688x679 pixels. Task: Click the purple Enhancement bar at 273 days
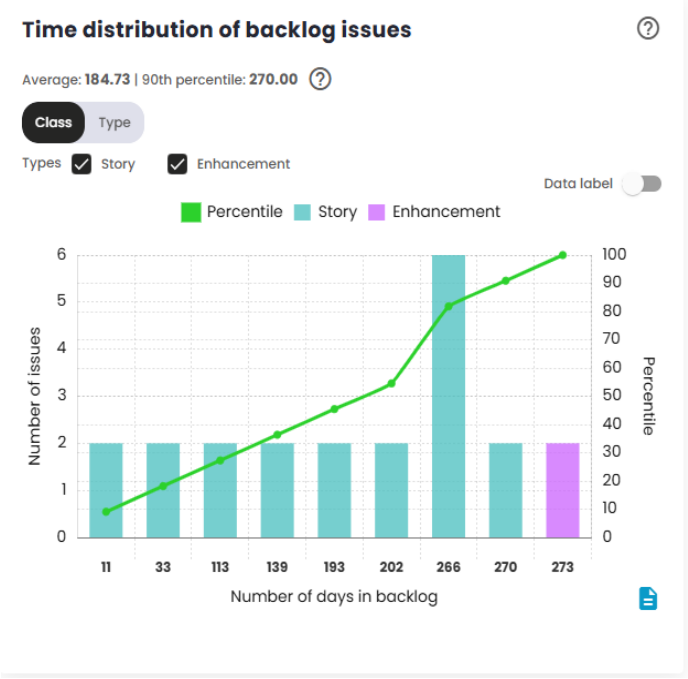563,490
